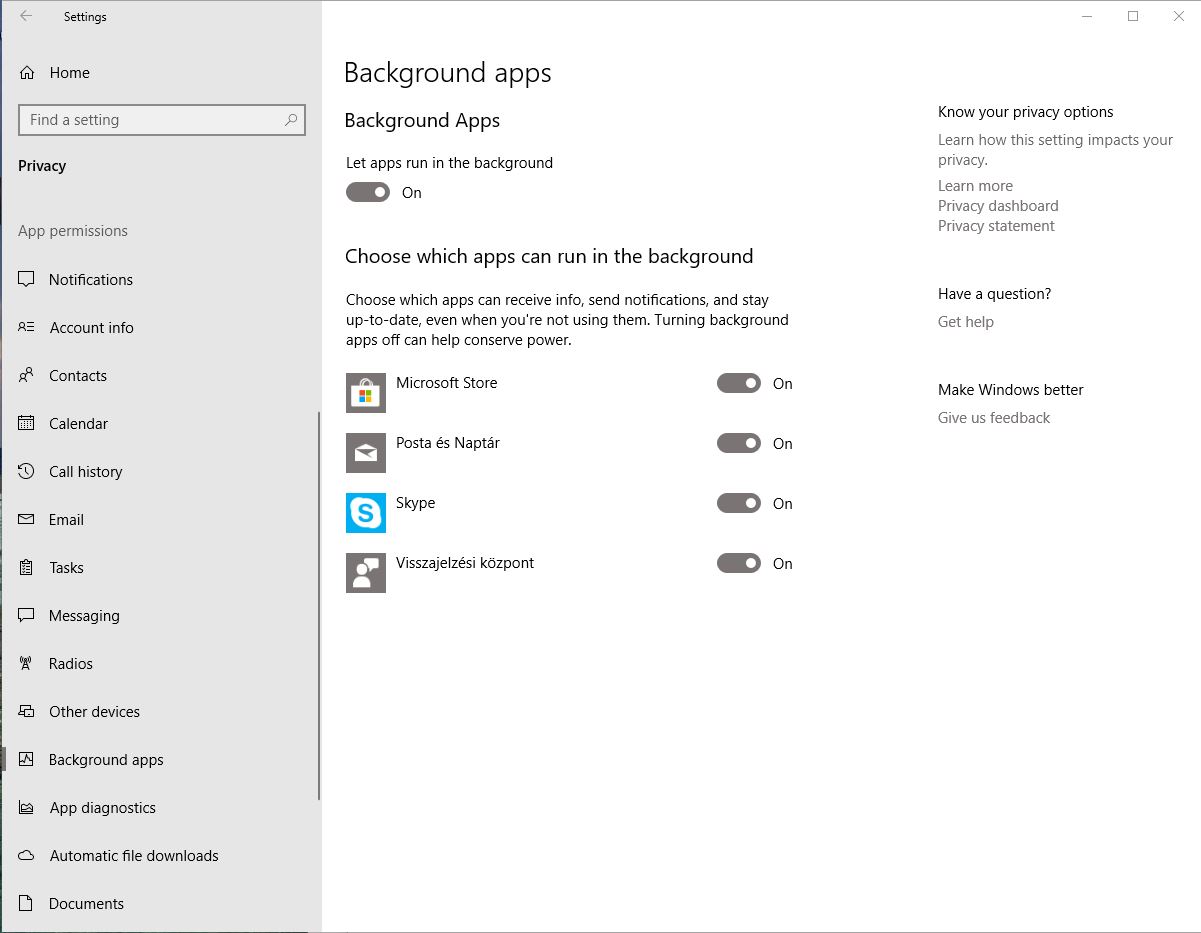
Task: Click the search magnifier icon
Action: tap(291, 120)
